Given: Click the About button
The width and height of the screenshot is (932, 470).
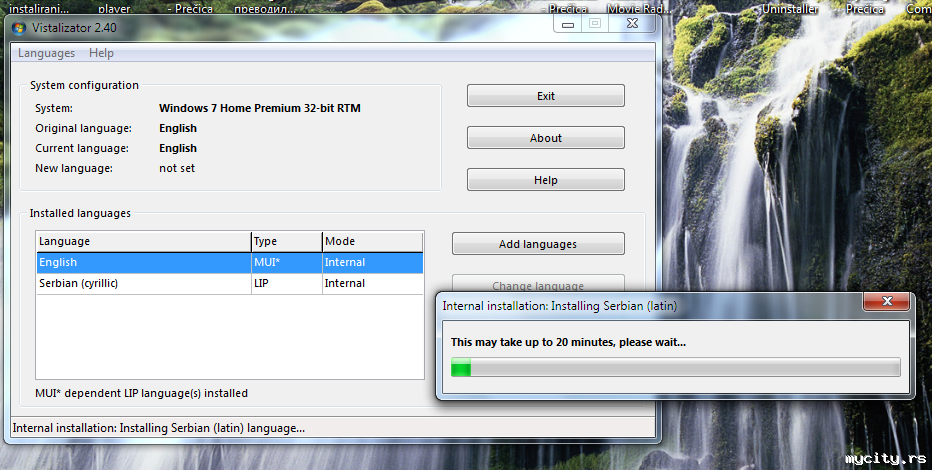Looking at the screenshot, I should pos(546,138).
